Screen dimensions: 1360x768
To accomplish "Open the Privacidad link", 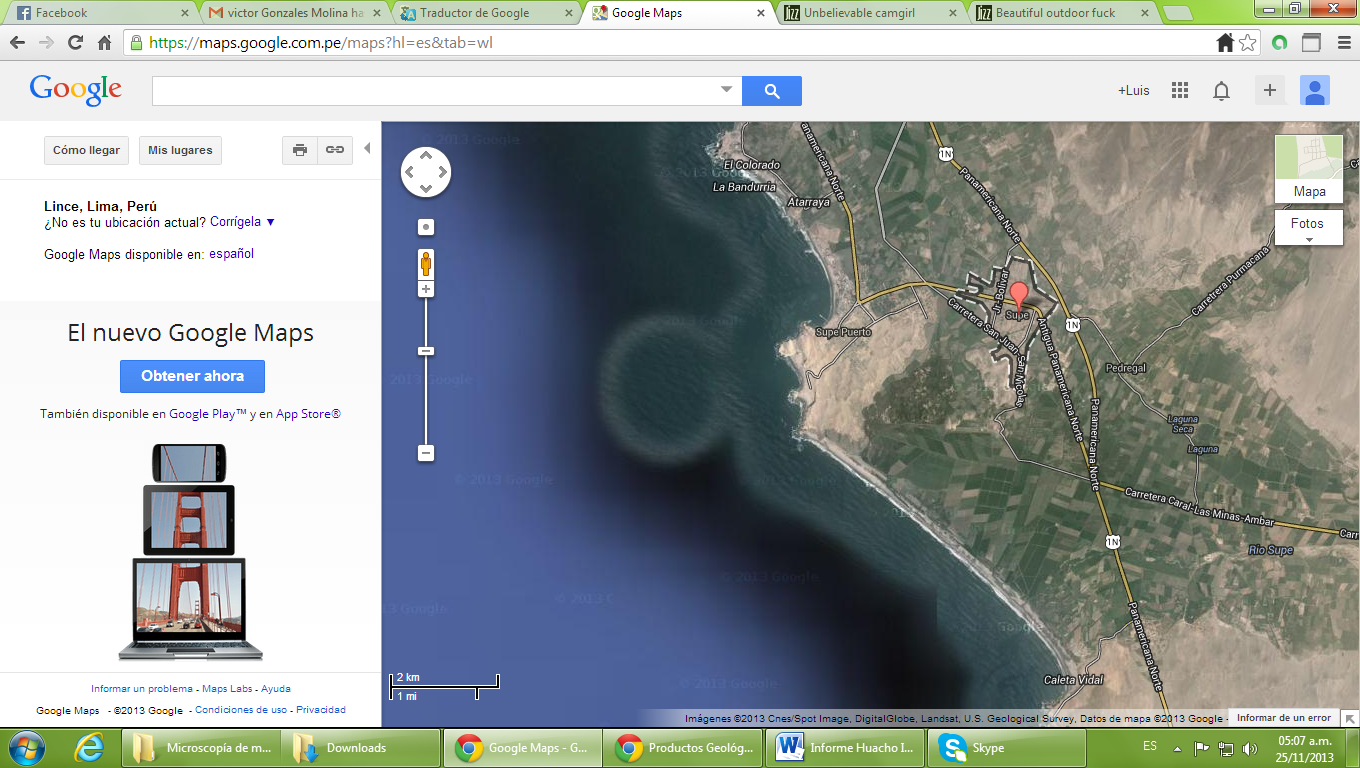I will 320,710.
